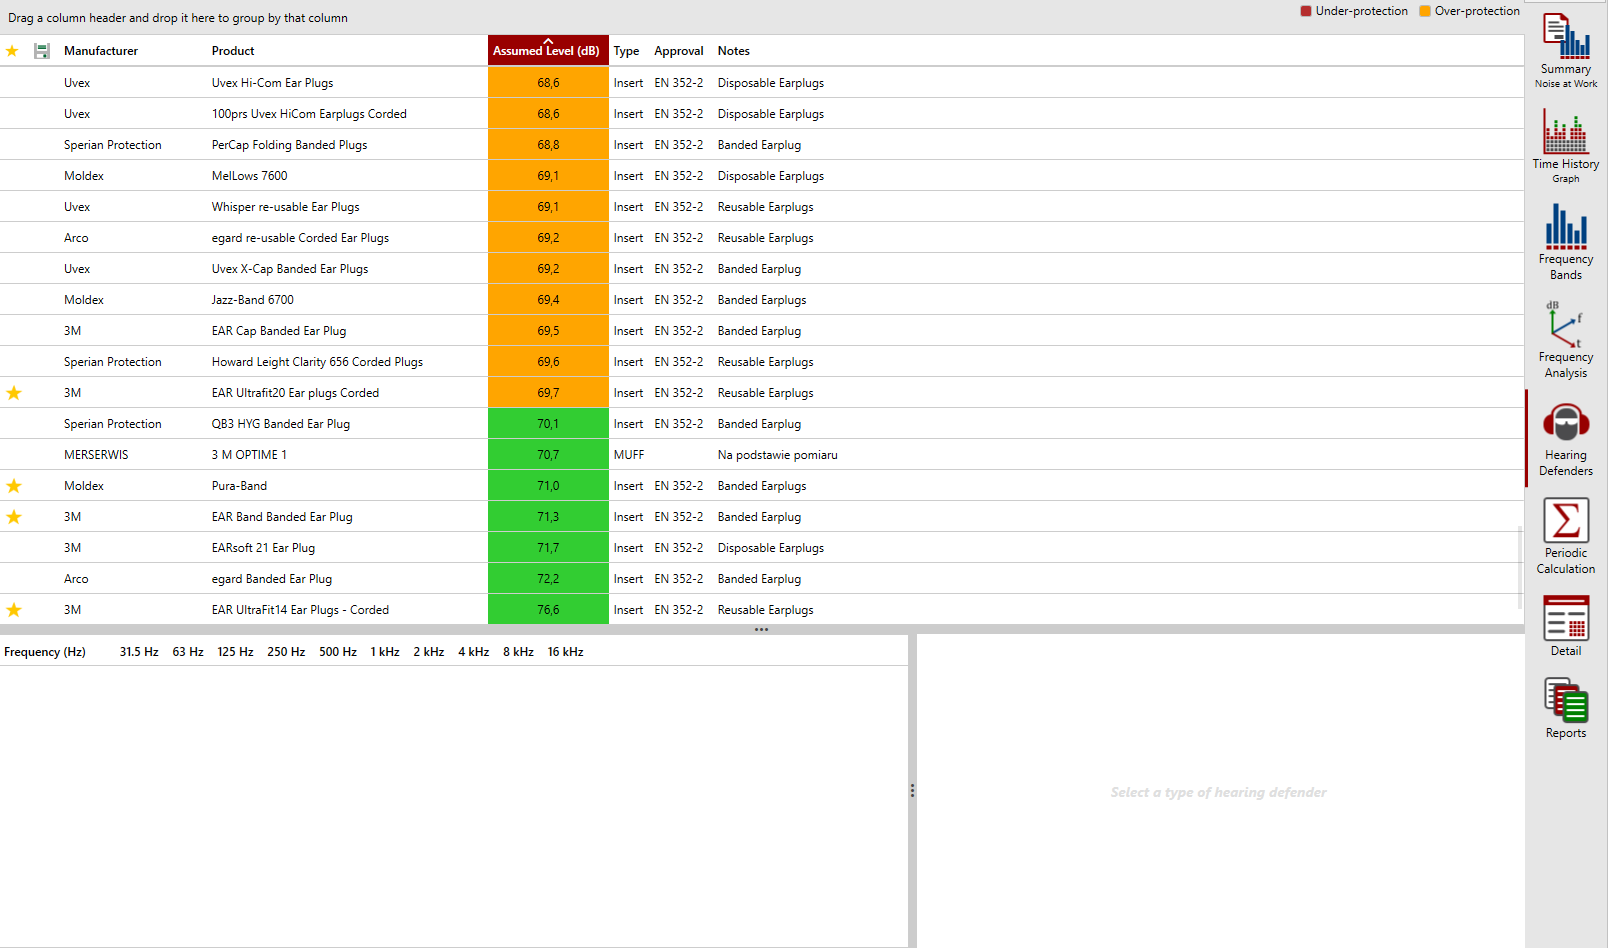
Task: Toggle favorite star for EAR Ultrafit20 Ear plugs Corded
Action: click(x=14, y=393)
